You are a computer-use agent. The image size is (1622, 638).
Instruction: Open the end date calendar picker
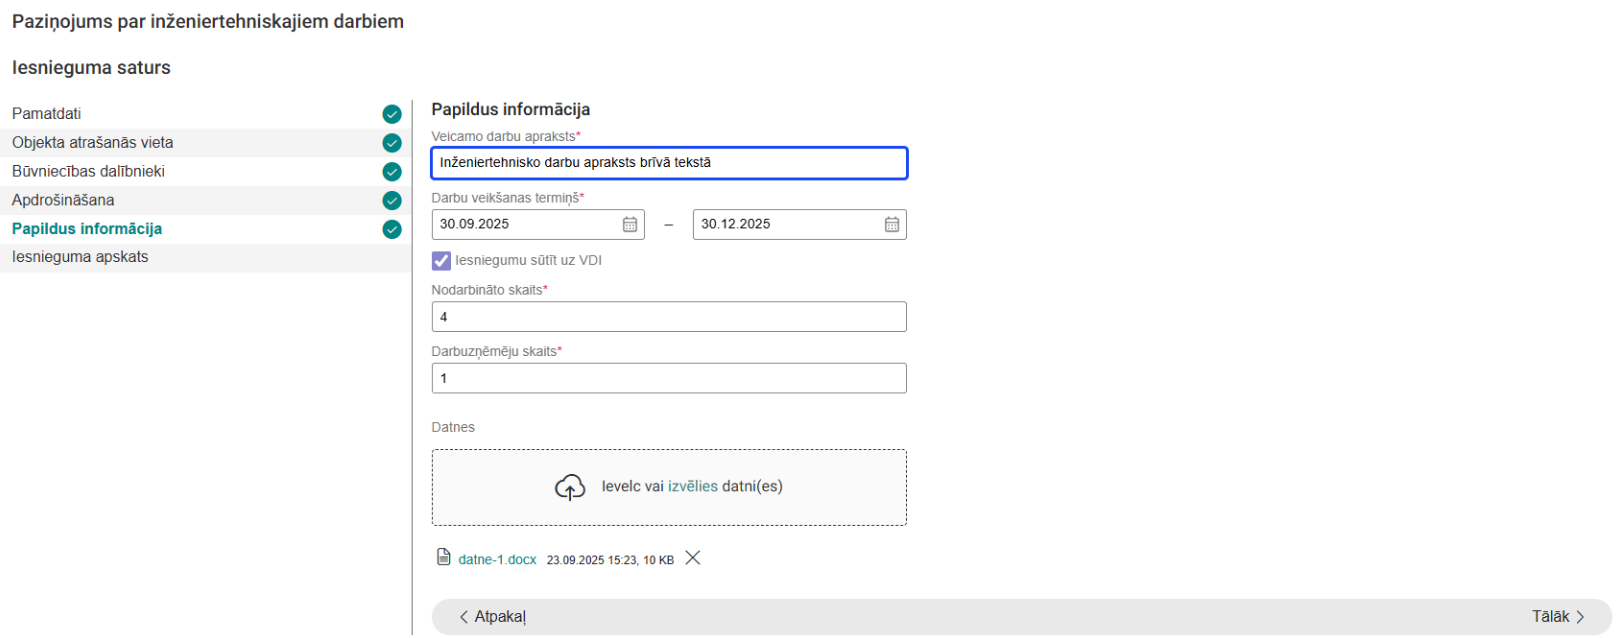coord(892,225)
